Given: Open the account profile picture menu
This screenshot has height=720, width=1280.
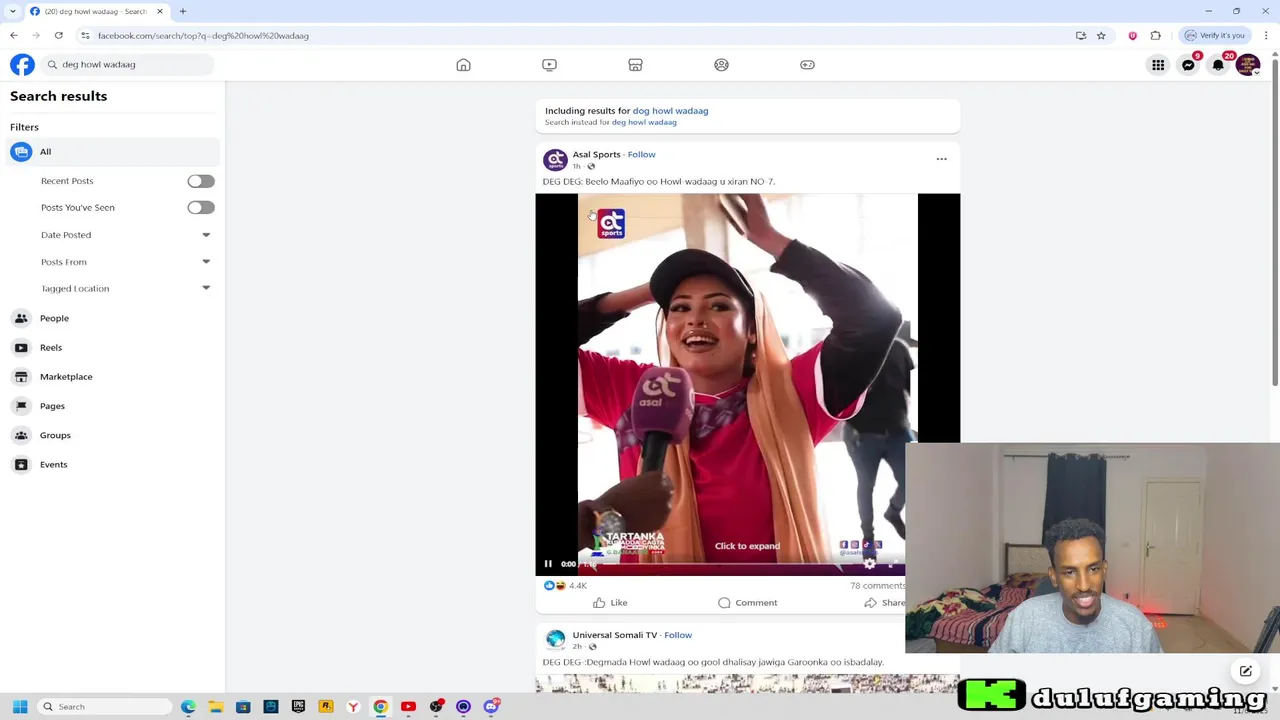Looking at the screenshot, I should tap(1248, 65).
